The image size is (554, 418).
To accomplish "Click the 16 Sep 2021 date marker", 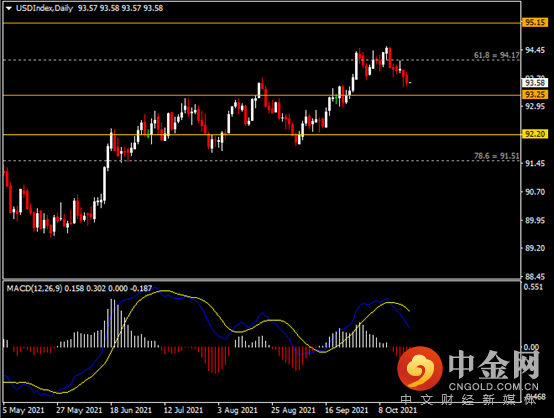I will point(346,410).
